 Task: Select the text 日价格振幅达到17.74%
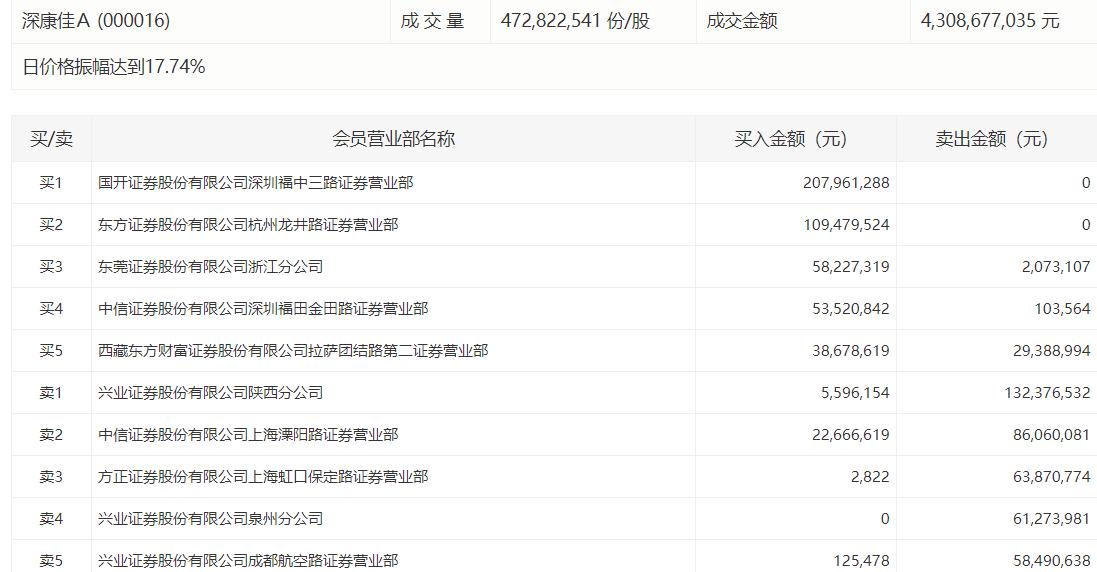pos(114,67)
